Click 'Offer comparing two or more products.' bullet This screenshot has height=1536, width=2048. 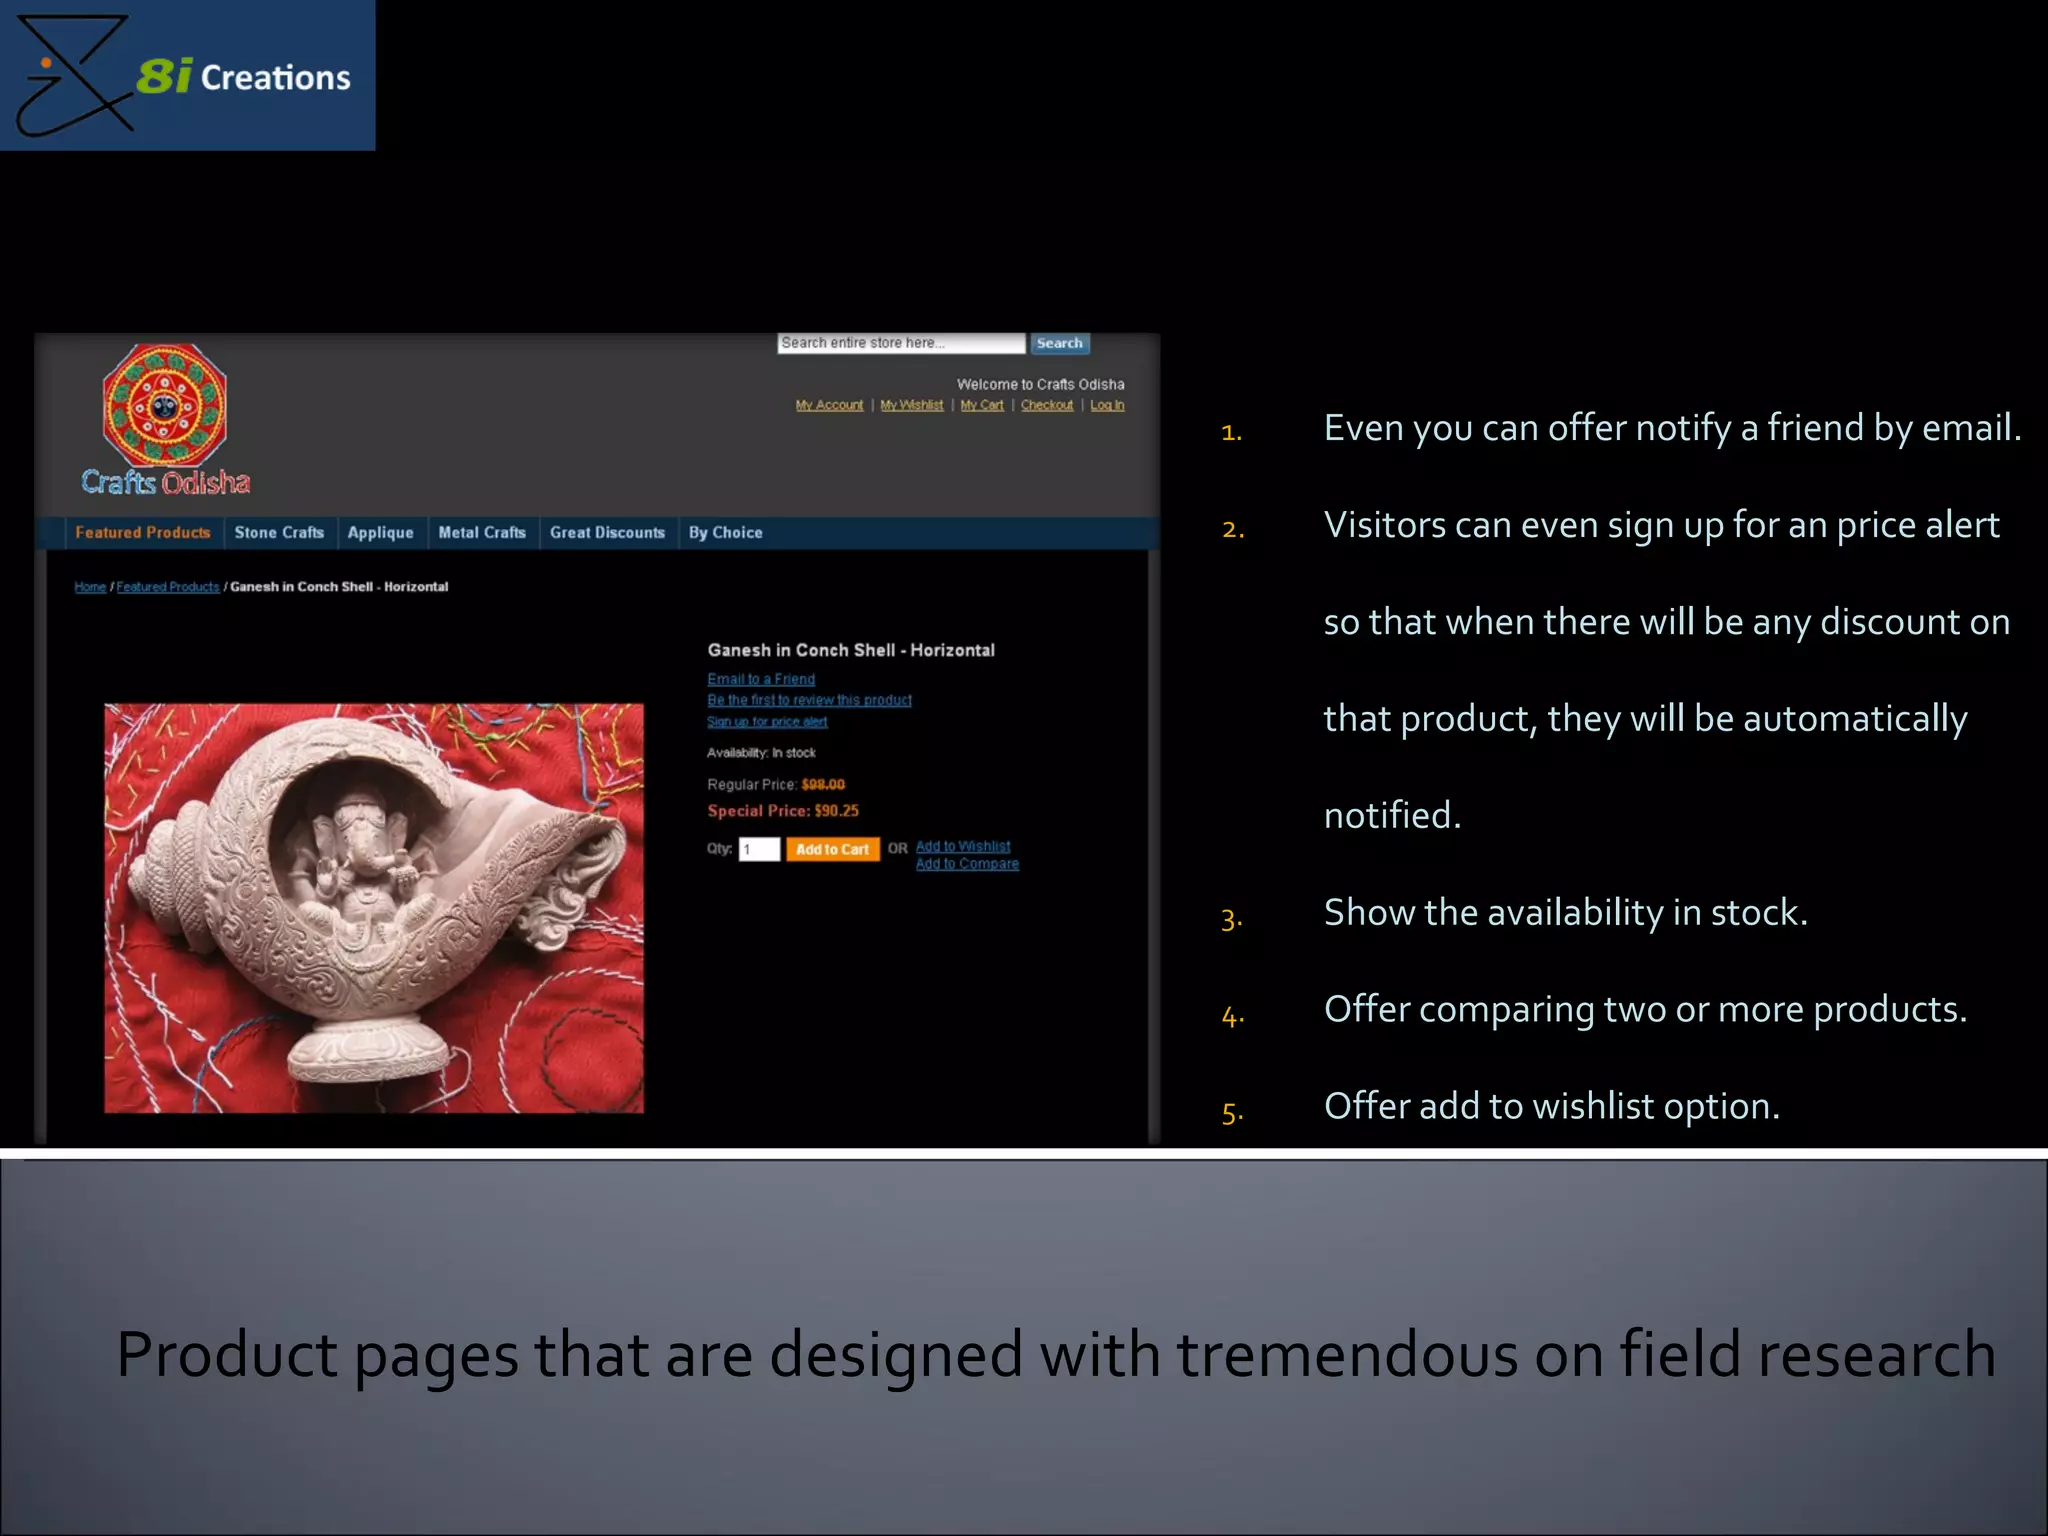[1645, 1010]
